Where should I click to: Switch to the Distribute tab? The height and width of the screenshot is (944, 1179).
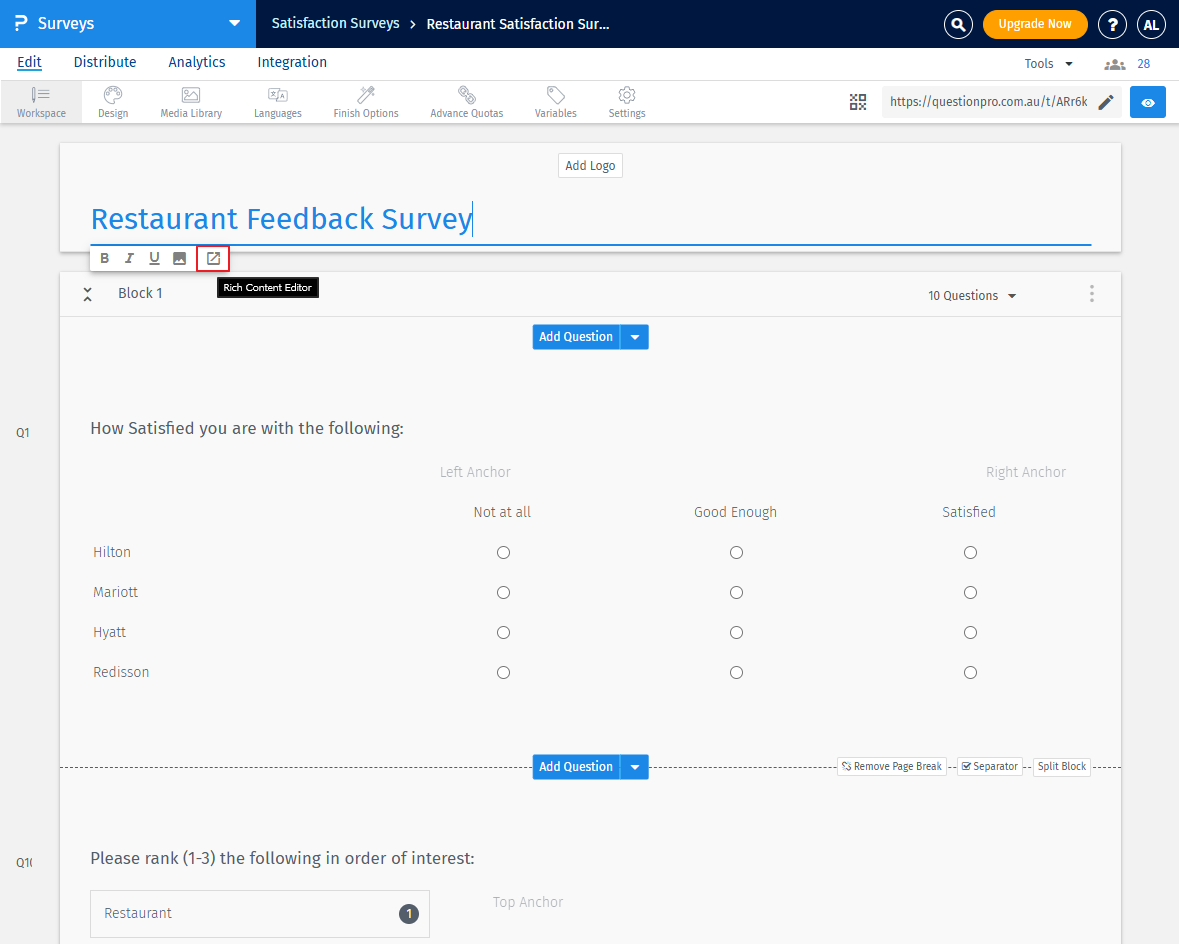(x=104, y=62)
